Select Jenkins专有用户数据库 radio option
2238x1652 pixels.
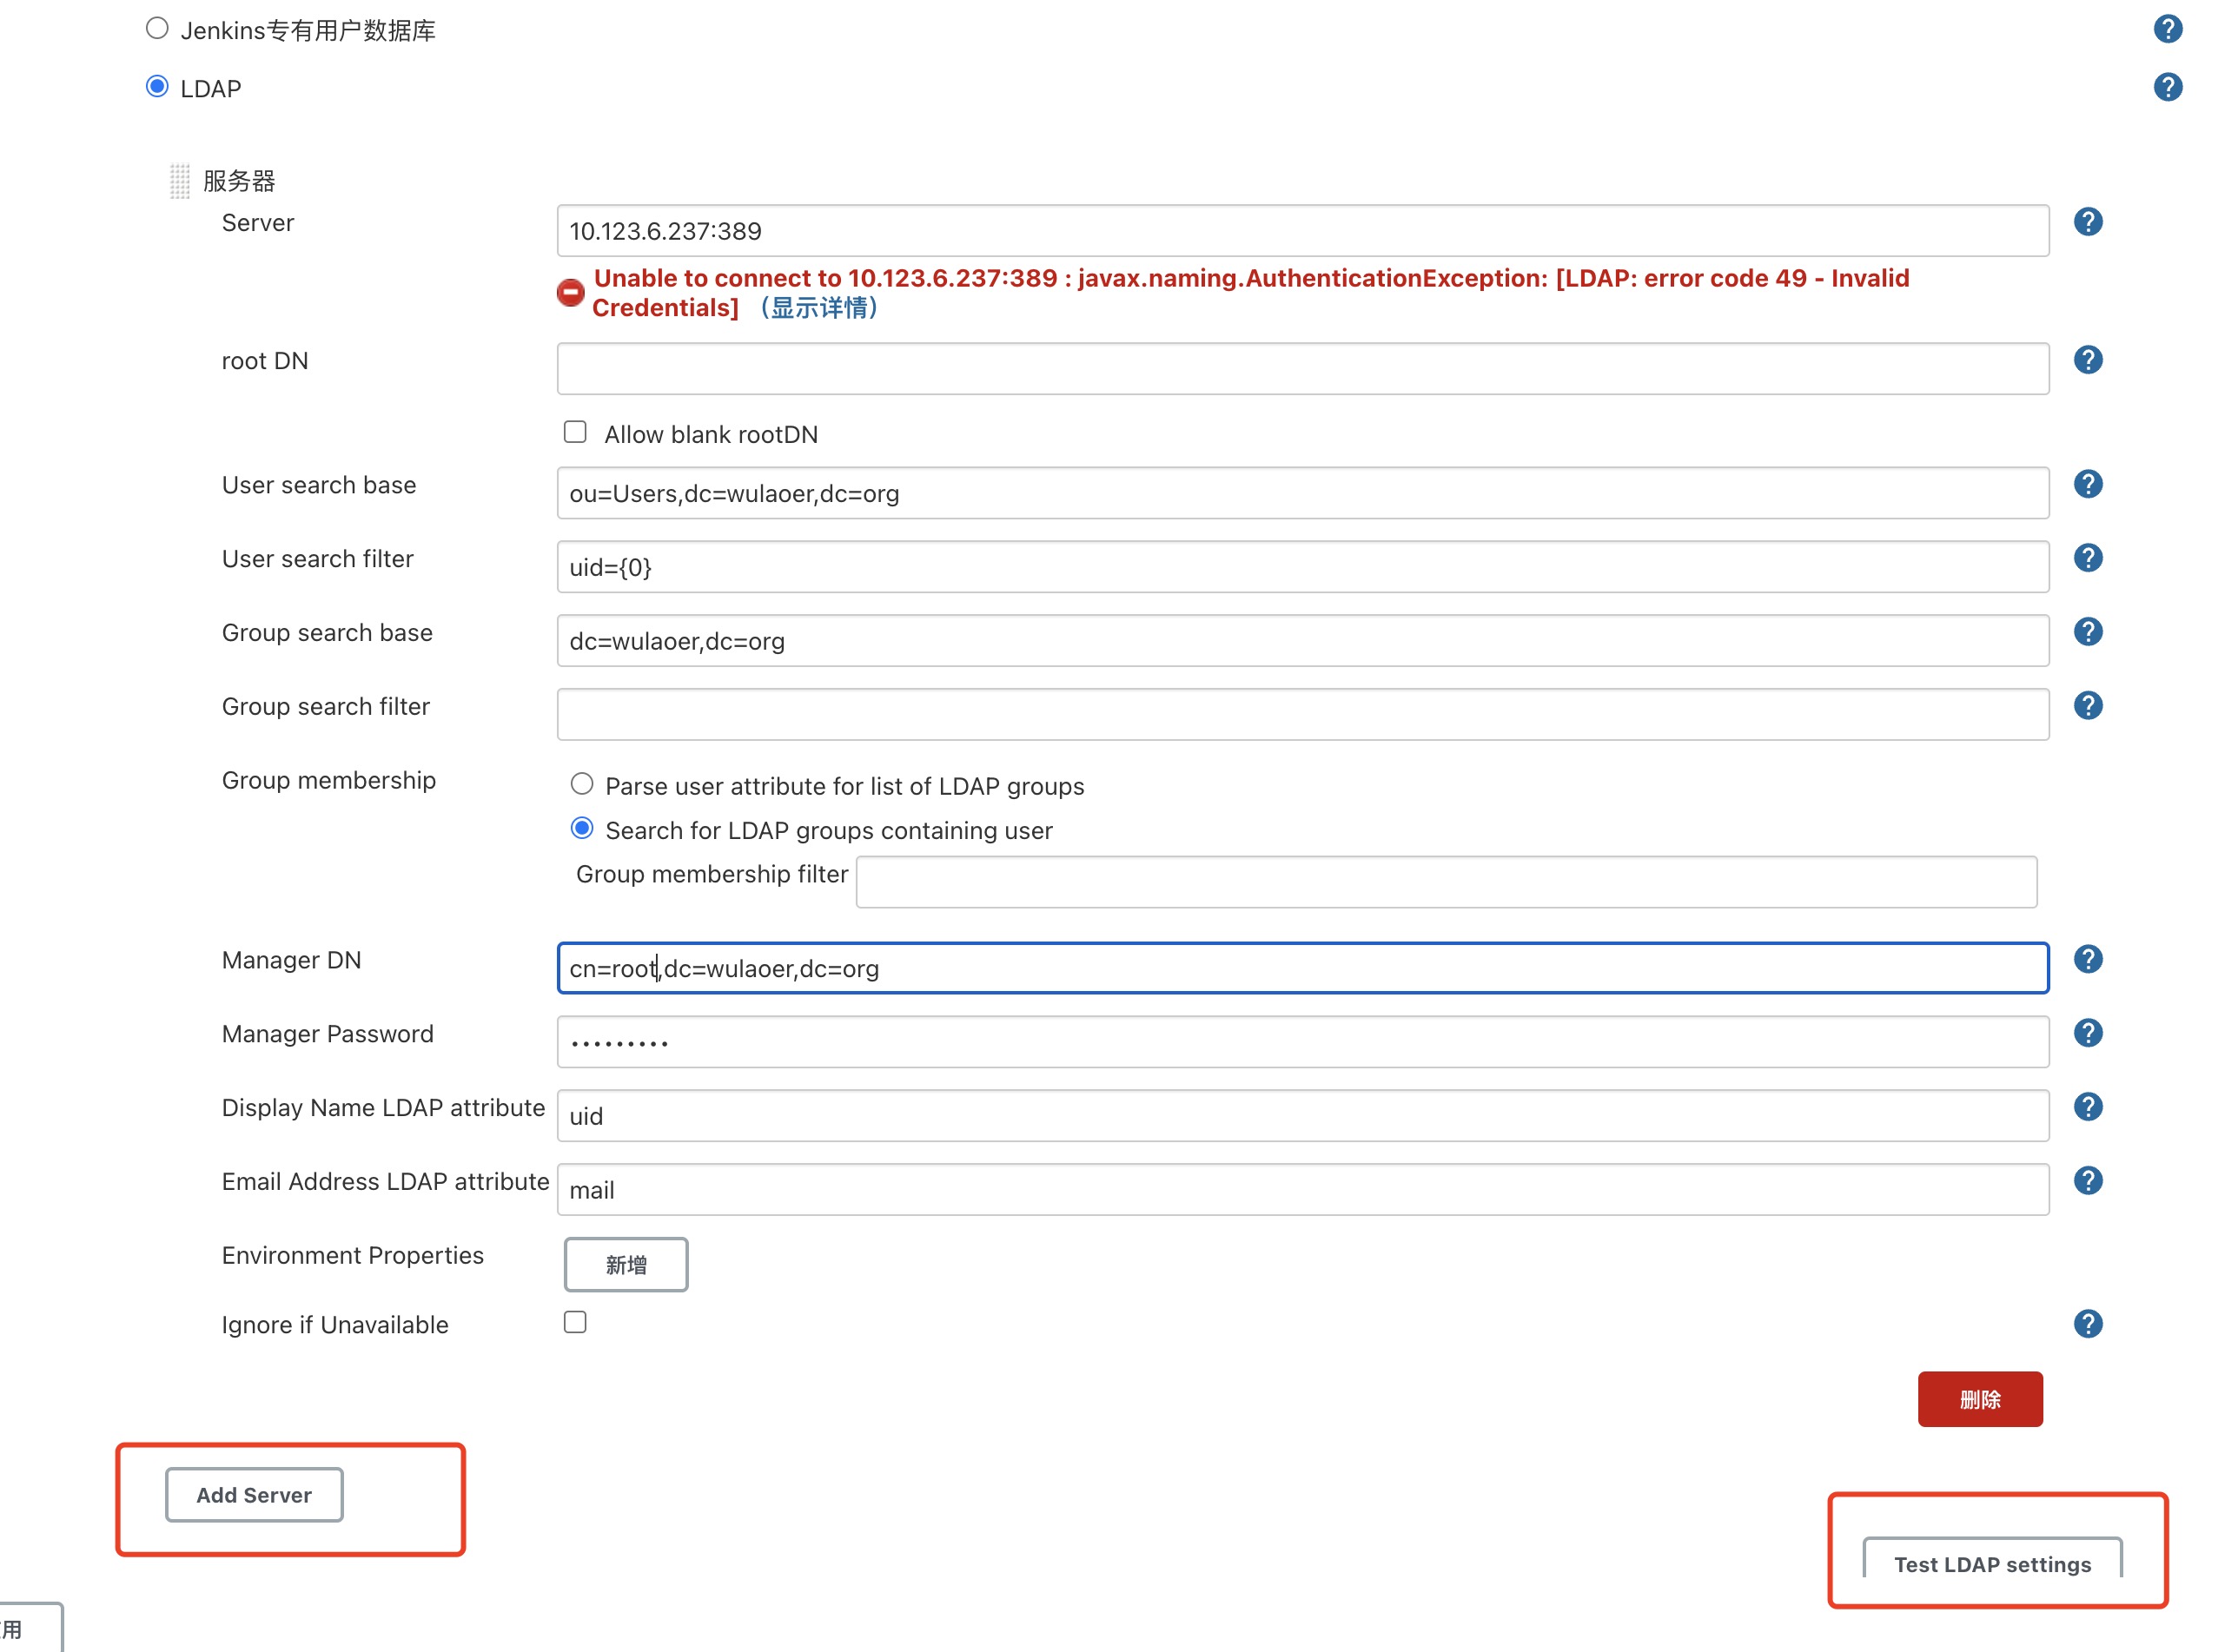(x=157, y=28)
